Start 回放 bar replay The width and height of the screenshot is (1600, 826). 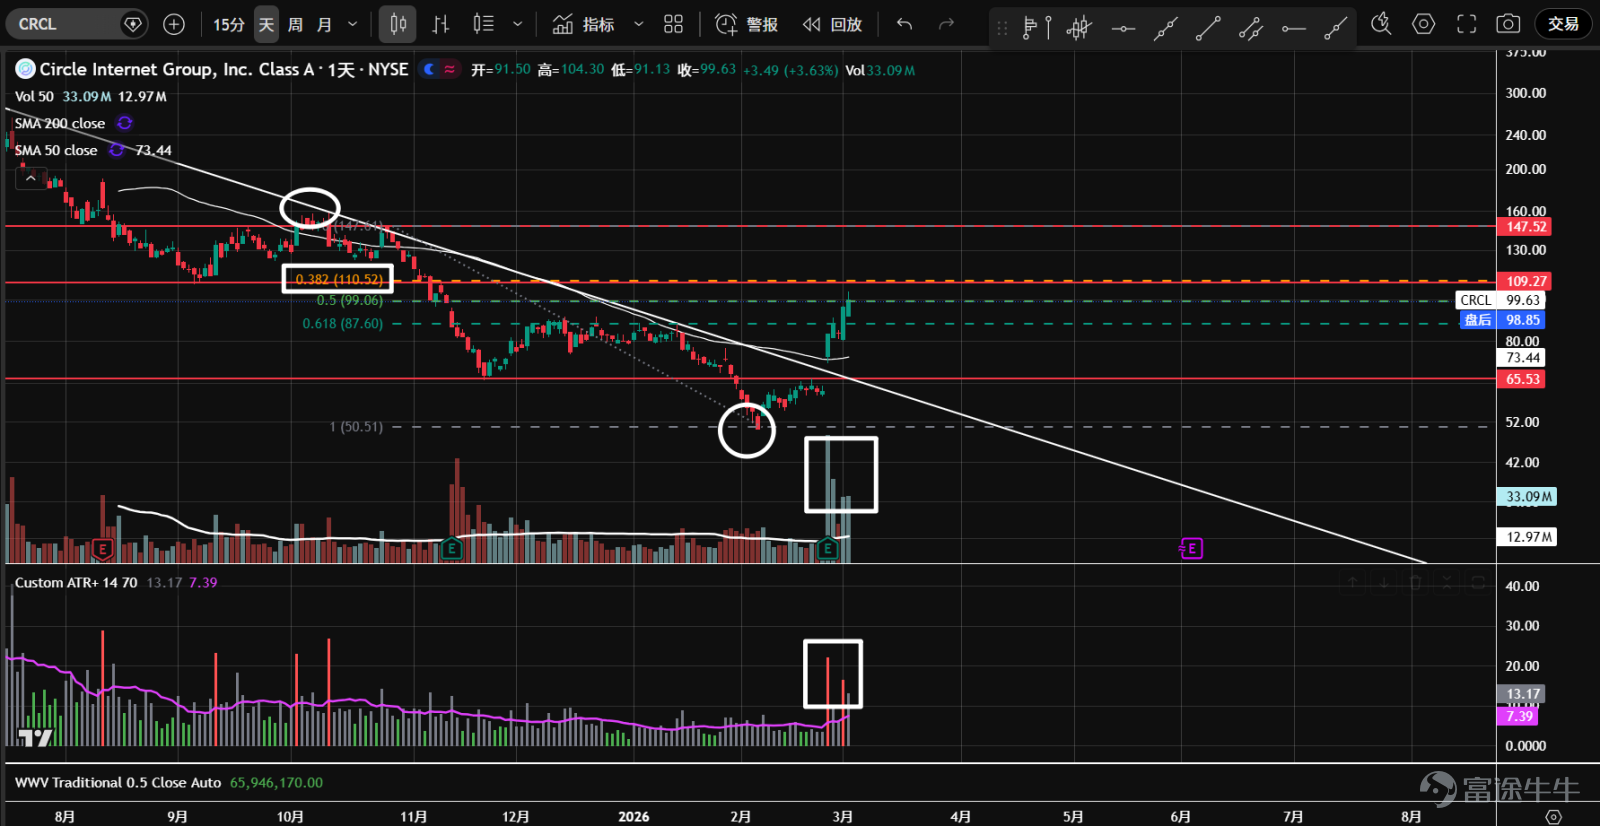tap(832, 24)
